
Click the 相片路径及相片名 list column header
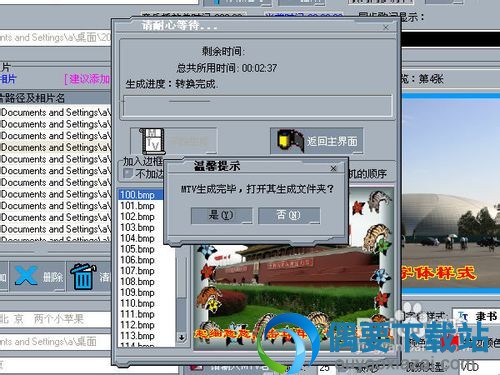point(55,98)
